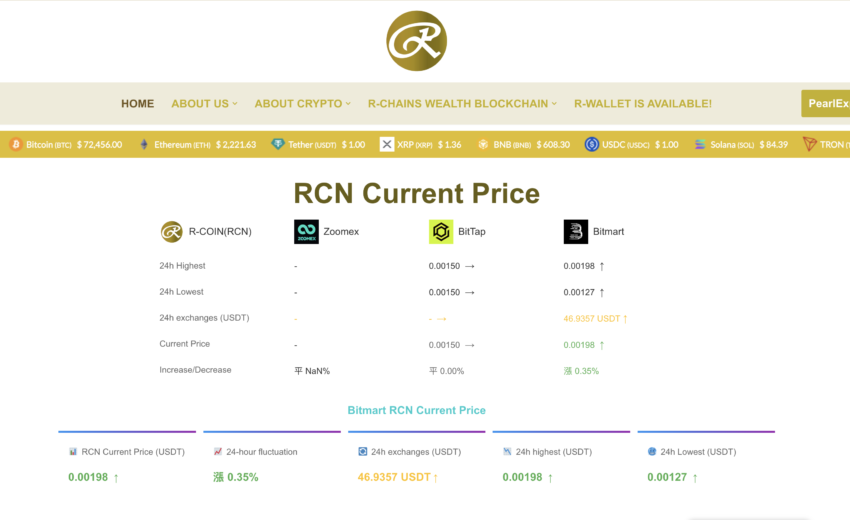Click the Bitmart RCN Current Price heading
Image resolution: width=850 pixels, height=520 pixels.
pos(416,410)
